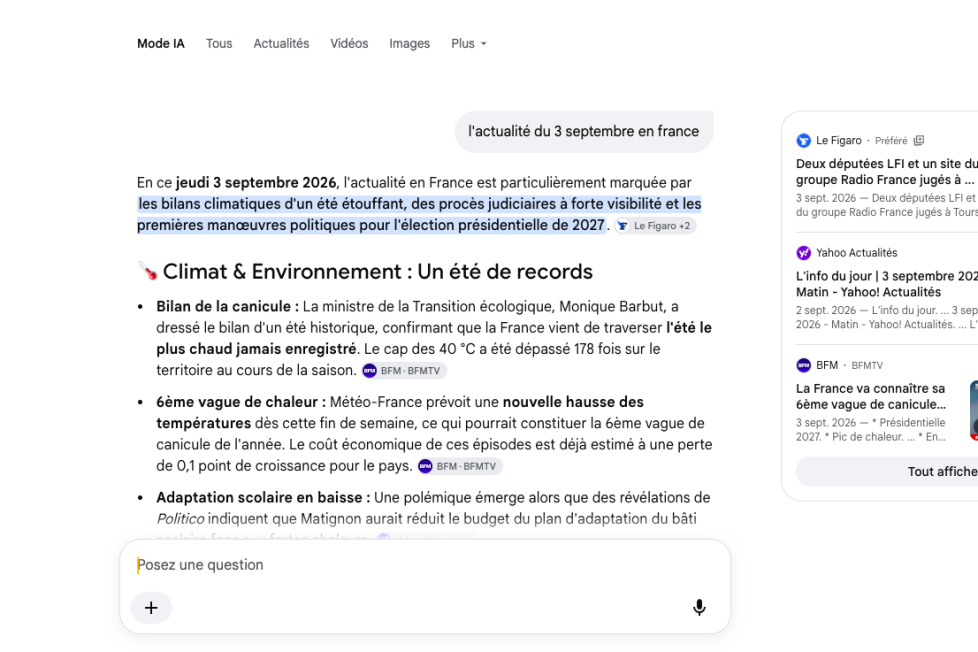Click the BFM logo icon in sidebar
The height and width of the screenshot is (652, 978).
point(803,365)
